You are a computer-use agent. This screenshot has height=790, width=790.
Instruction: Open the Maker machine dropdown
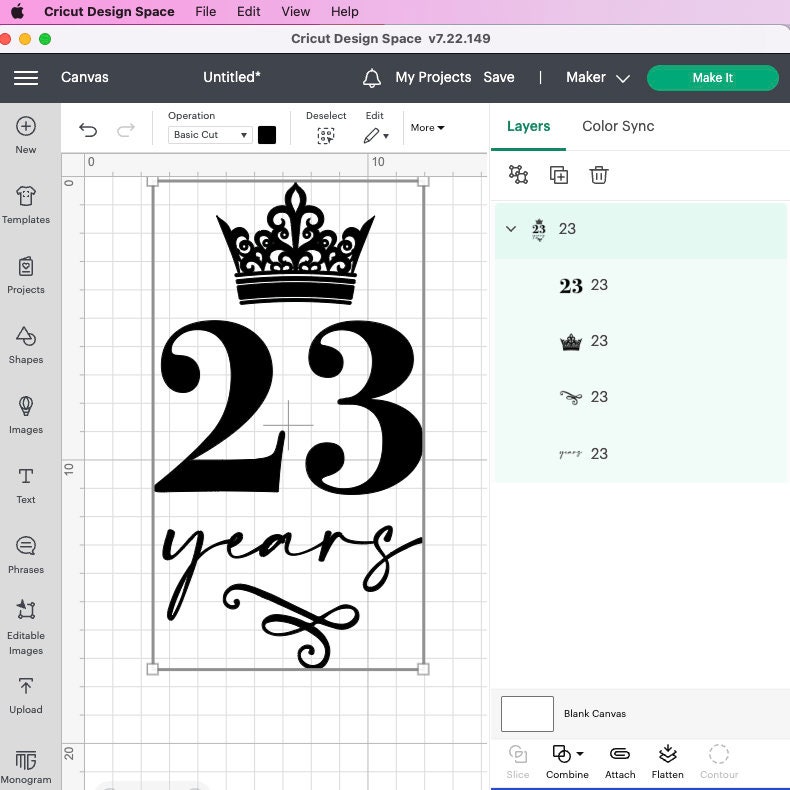[x=598, y=78]
